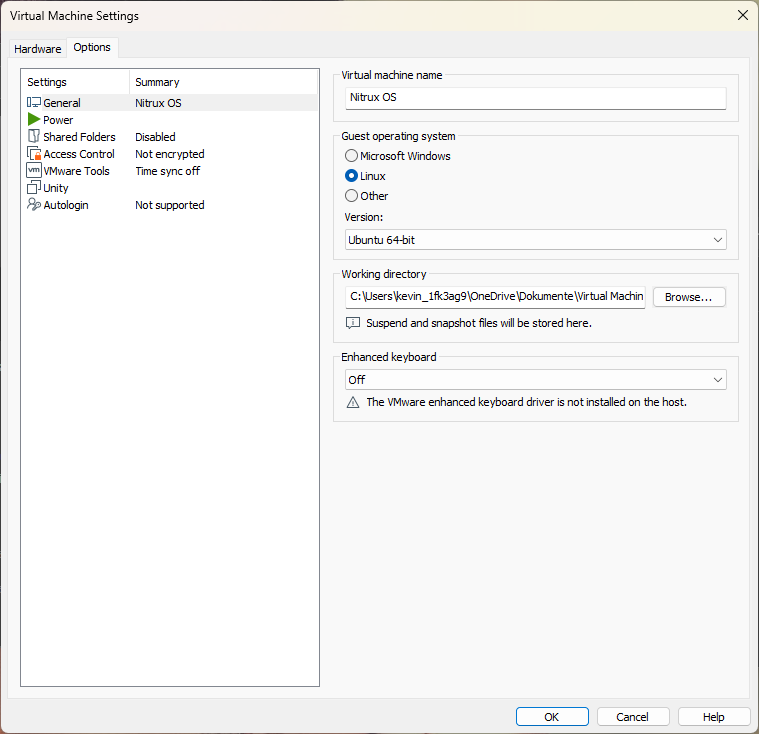This screenshot has width=759, height=734.
Task: Click the Unity windows icon
Action: click(34, 187)
